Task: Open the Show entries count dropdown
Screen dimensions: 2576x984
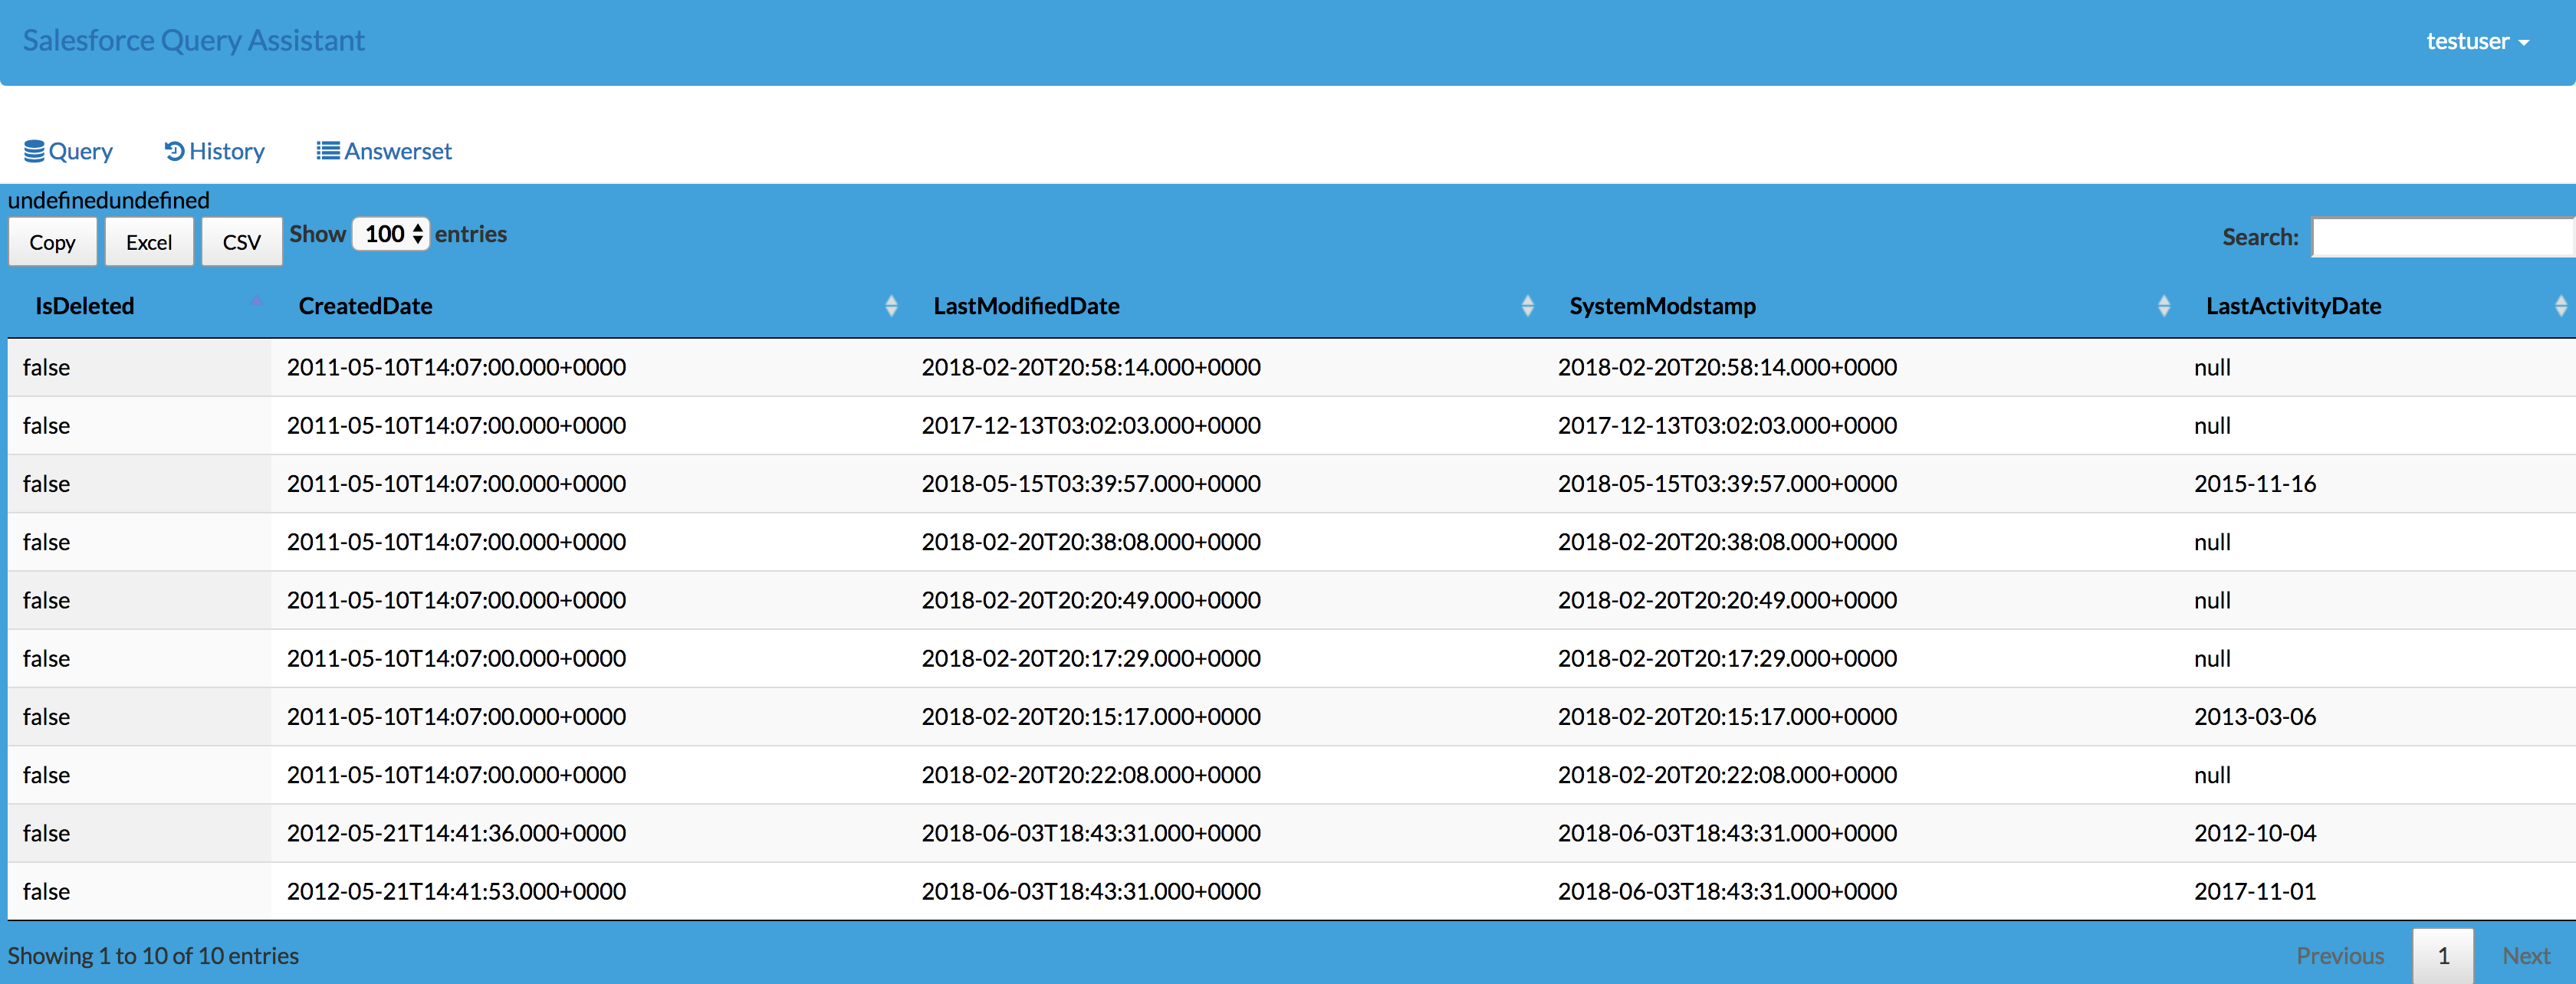Action: pos(391,234)
